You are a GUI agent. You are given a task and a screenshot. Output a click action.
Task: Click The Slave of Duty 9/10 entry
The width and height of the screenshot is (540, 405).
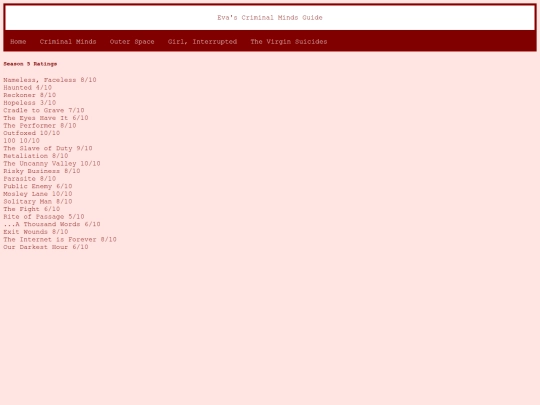(x=48, y=148)
